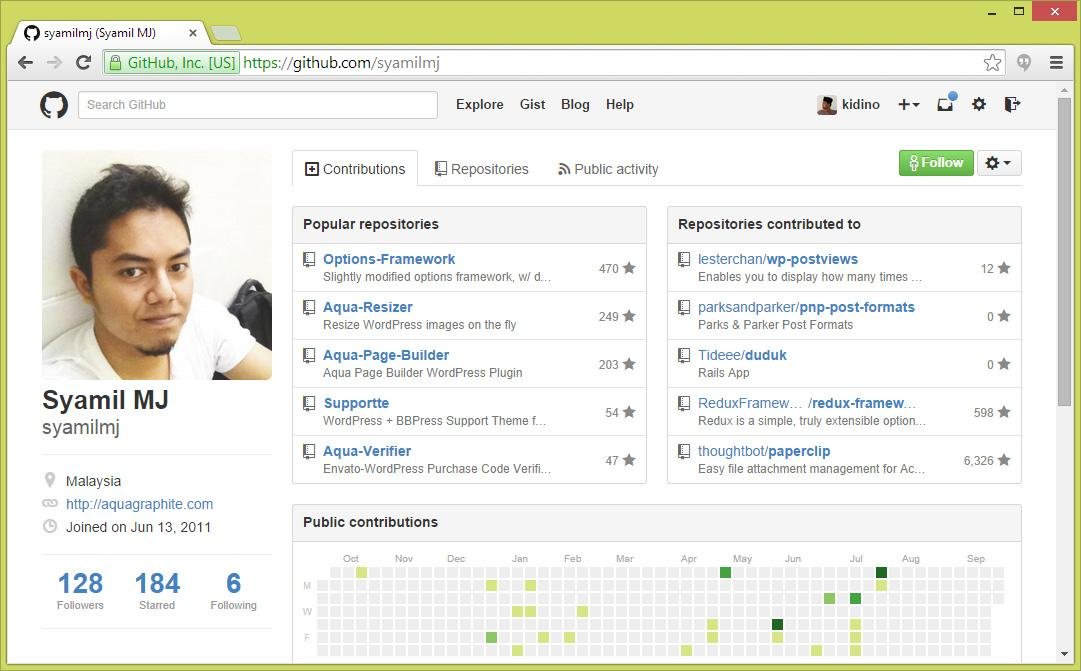This screenshot has height=671, width=1081.
Task: View the 6 Following count
Action: pos(234,590)
